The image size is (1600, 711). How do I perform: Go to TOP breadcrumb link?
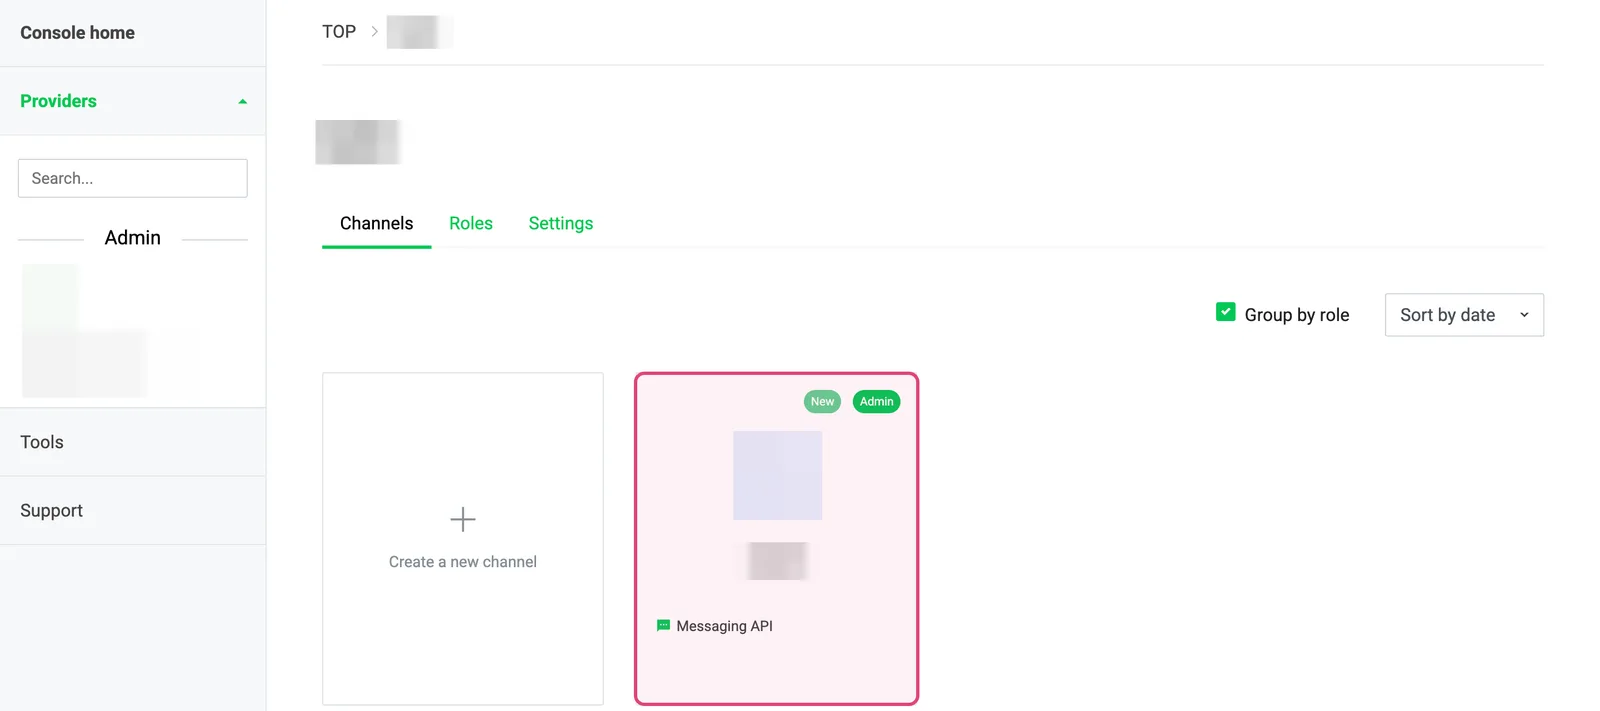pyautogui.click(x=339, y=32)
